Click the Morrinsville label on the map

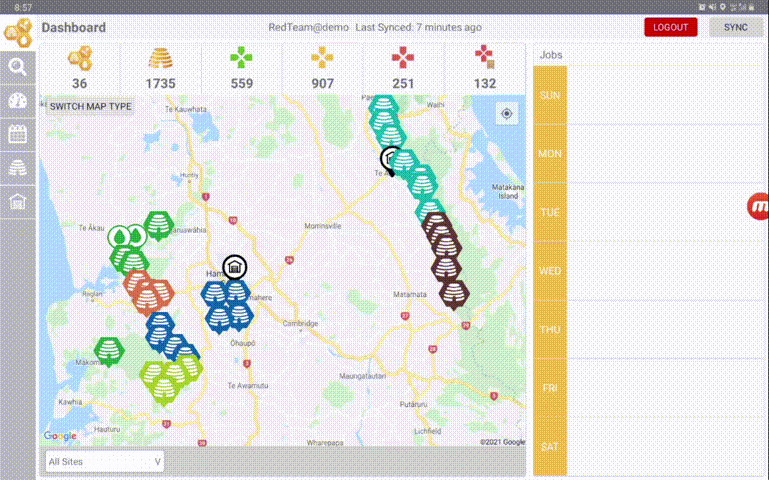click(323, 226)
